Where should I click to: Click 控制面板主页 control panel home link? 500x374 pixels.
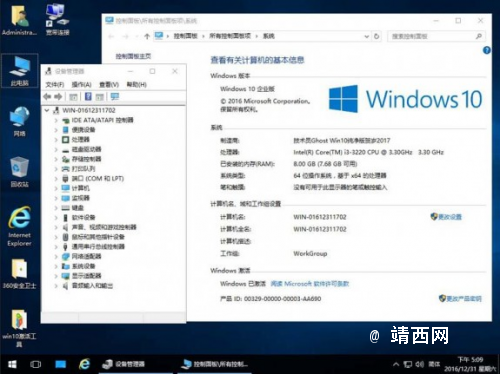(133, 56)
